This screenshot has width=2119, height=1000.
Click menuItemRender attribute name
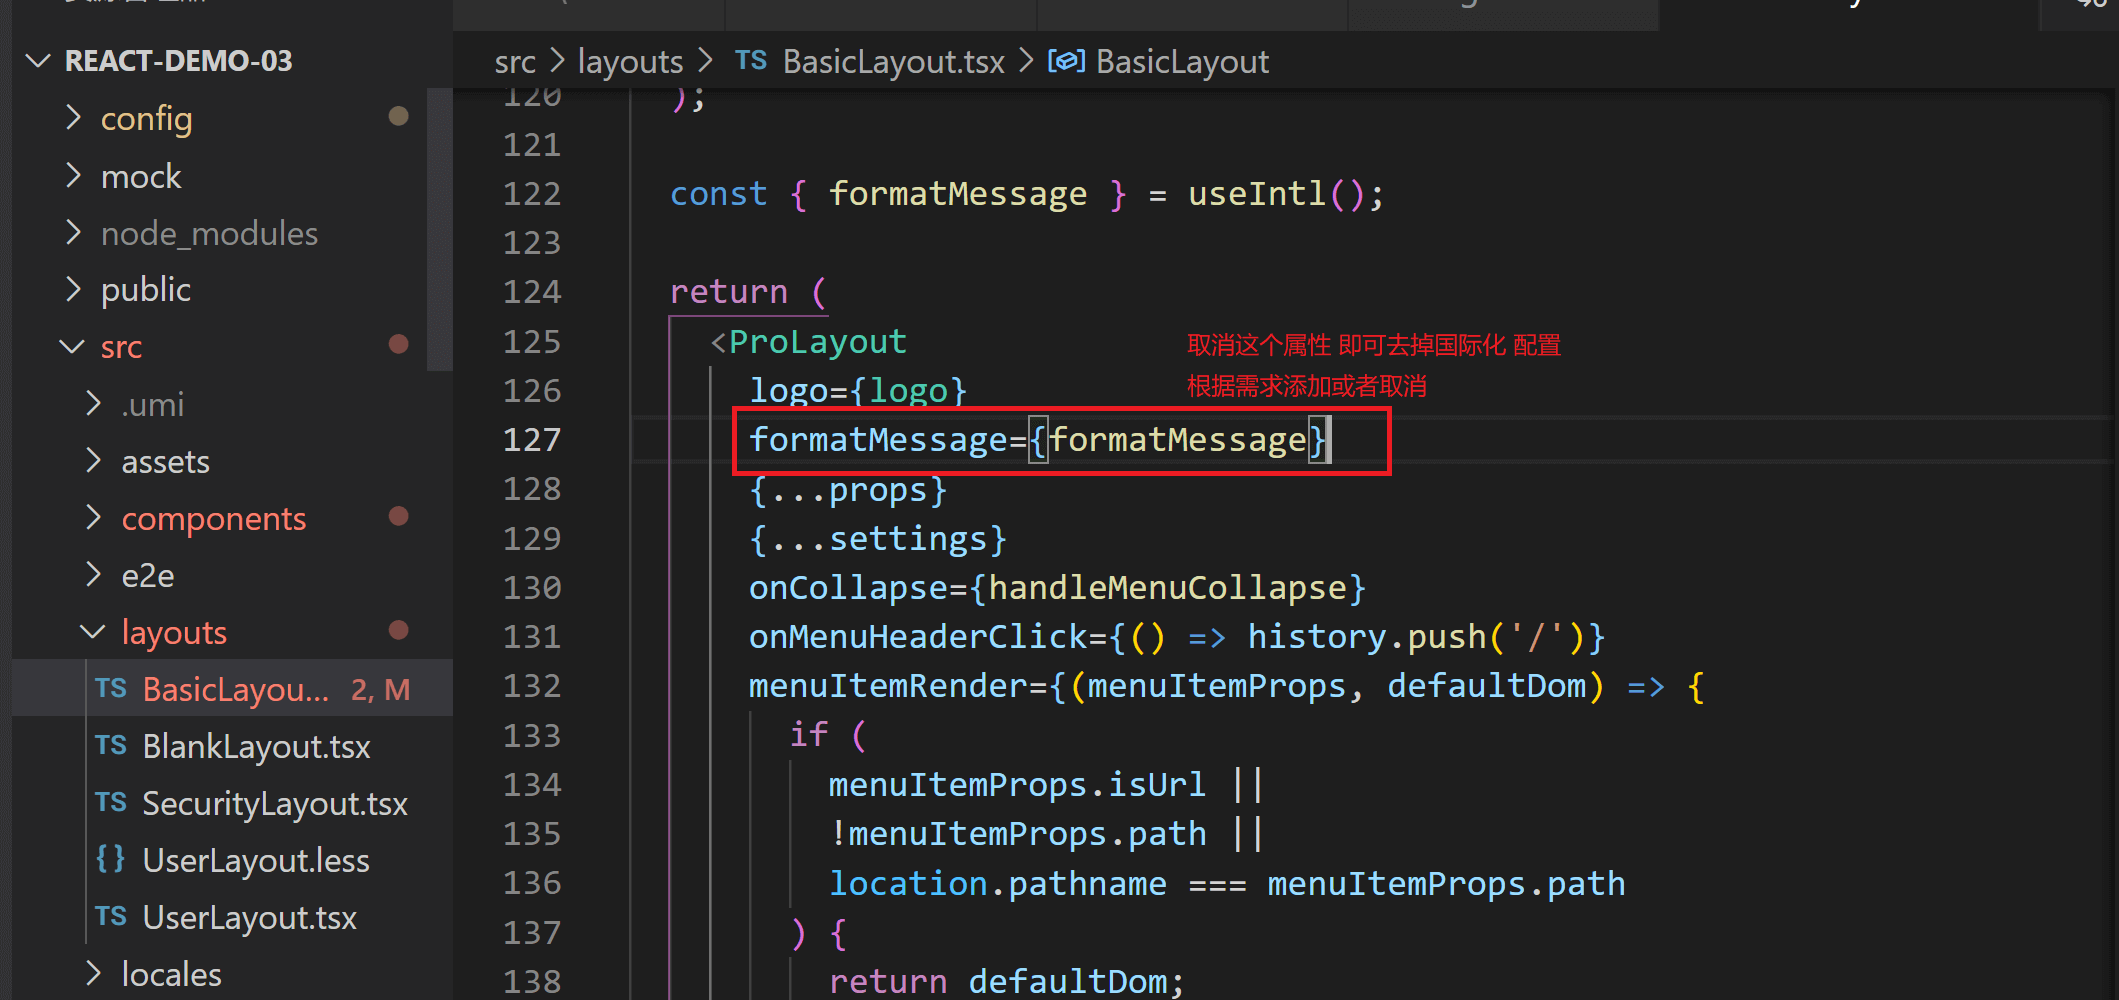(x=888, y=687)
